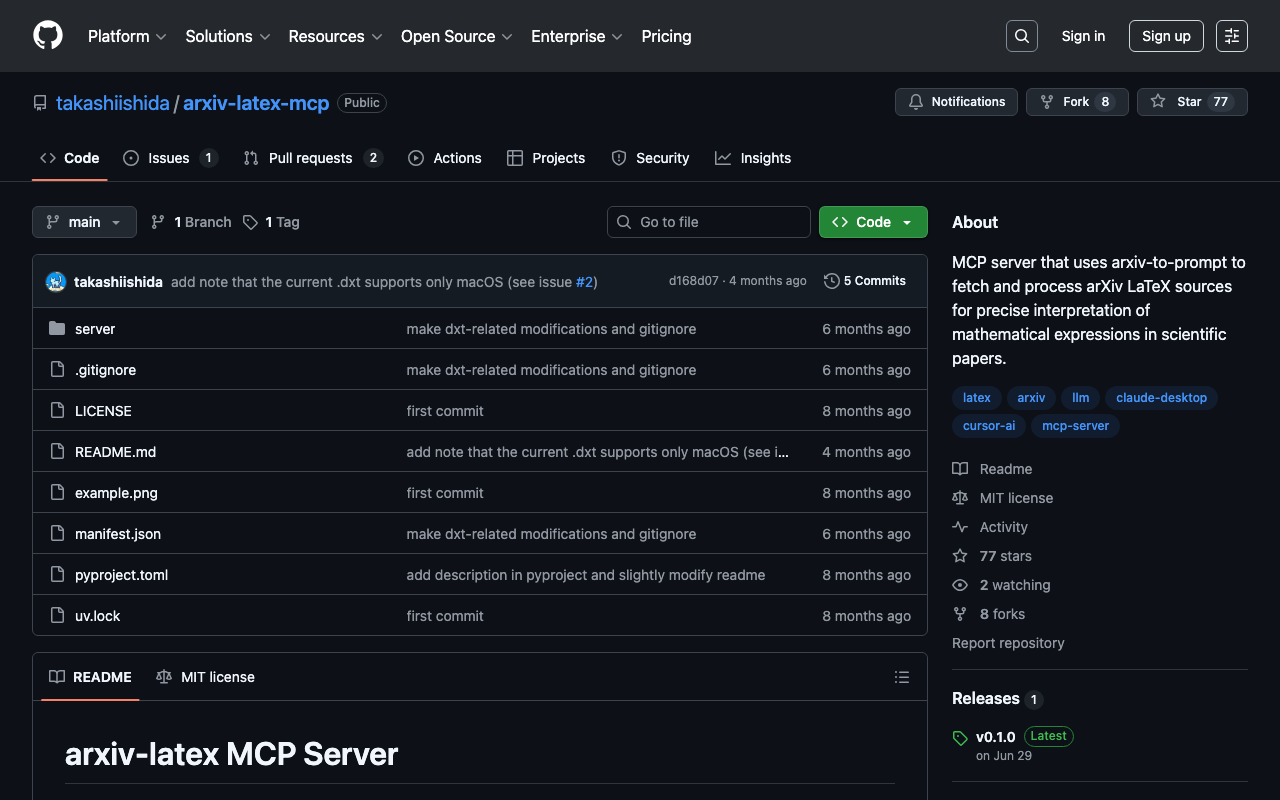This screenshot has height=800, width=1280.
Task: Click the search magnifier icon in header
Action: pos(1021,36)
